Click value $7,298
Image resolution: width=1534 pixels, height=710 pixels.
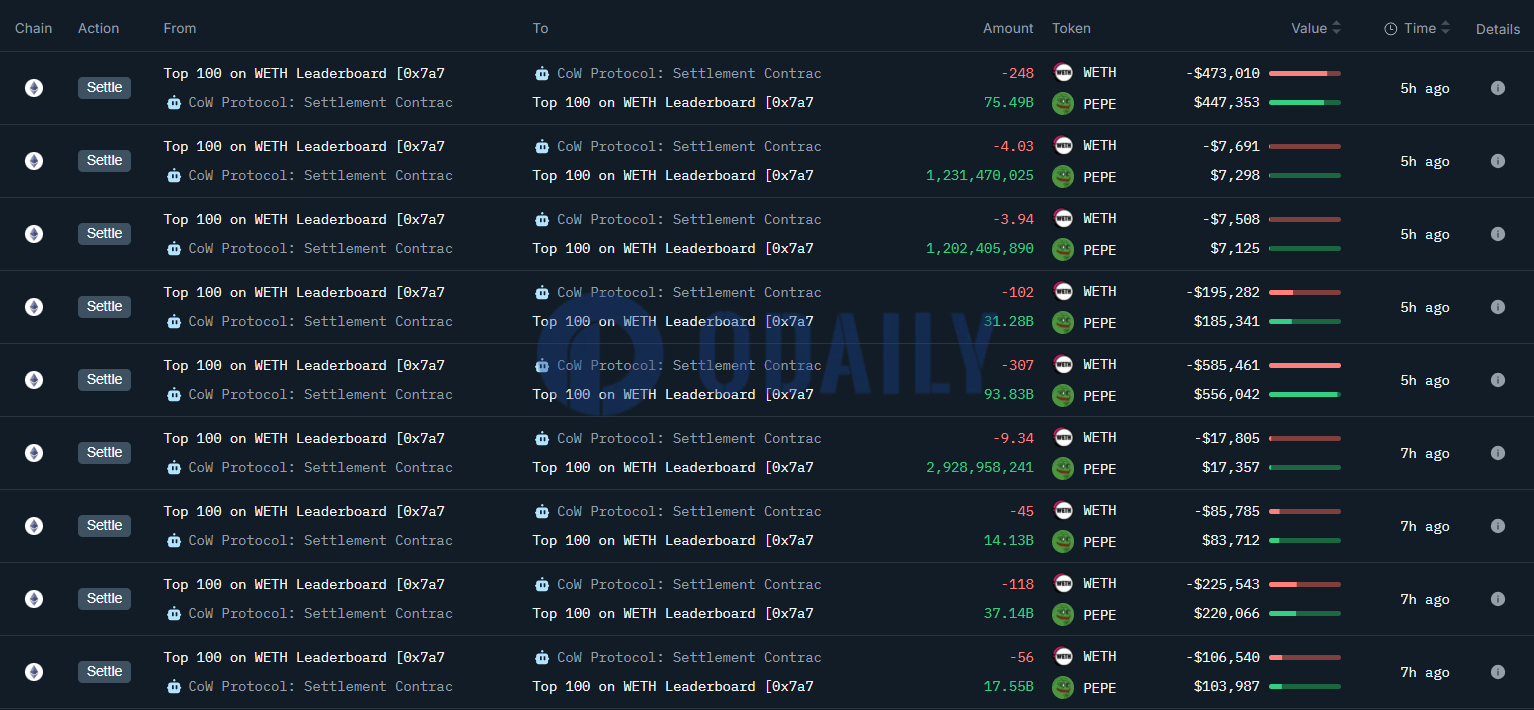(x=1235, y=175)
